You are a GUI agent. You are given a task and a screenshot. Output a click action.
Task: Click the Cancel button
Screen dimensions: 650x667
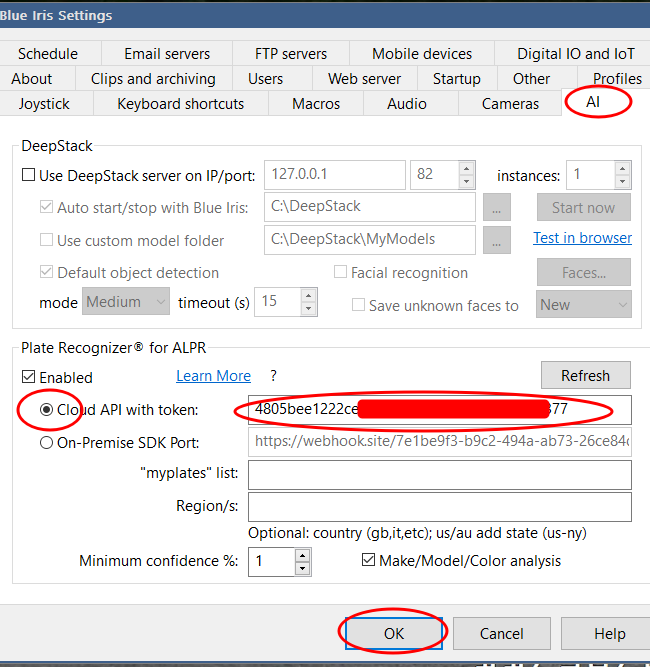click(x=502, y=633)
